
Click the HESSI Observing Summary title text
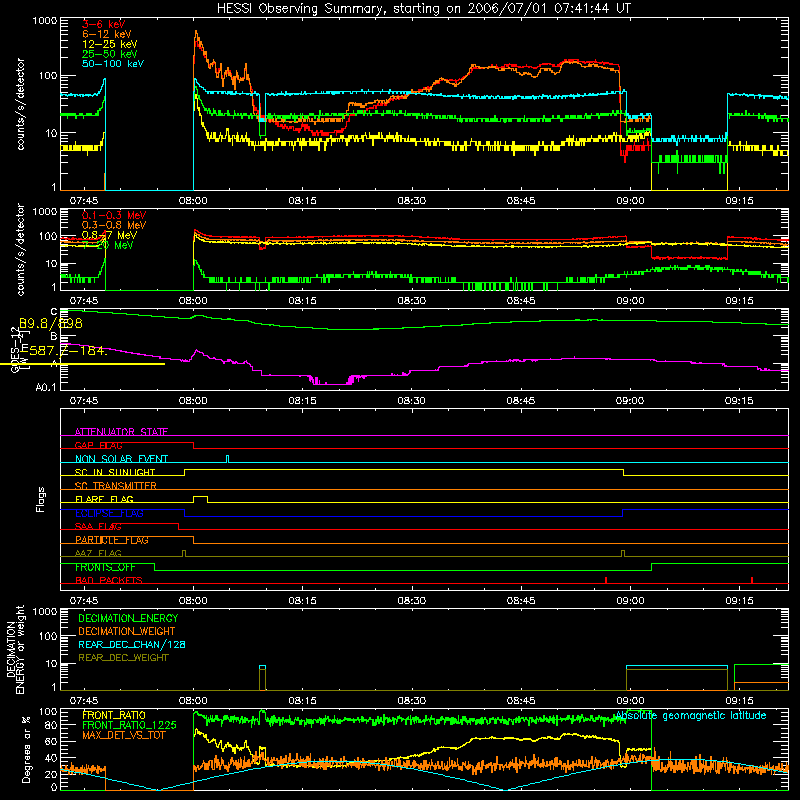[x=423, y=9]
